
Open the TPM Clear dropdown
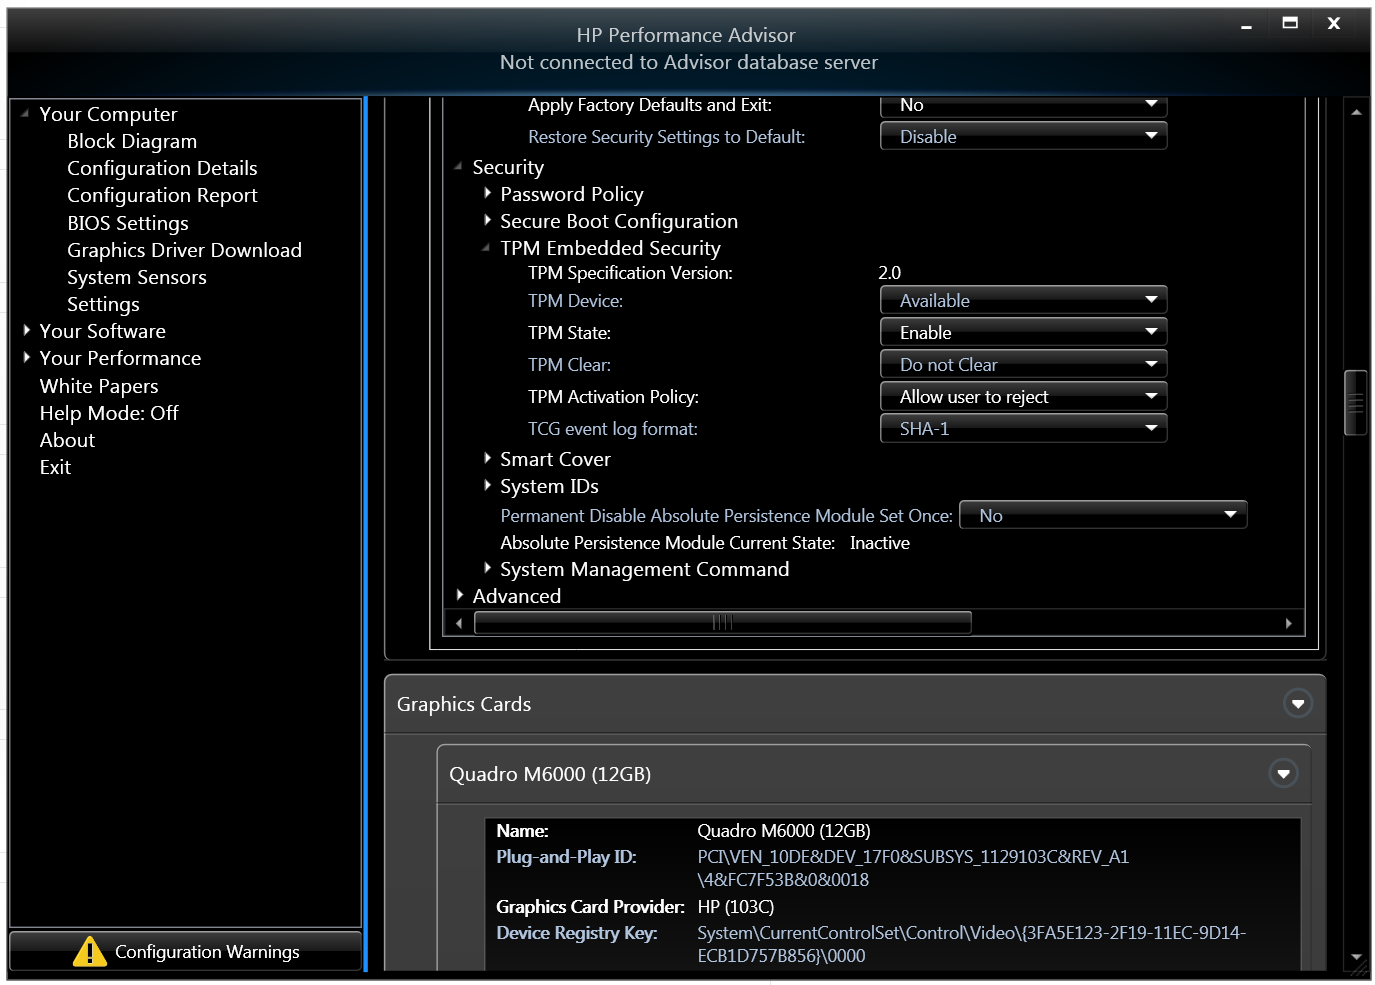point(1023,365)
